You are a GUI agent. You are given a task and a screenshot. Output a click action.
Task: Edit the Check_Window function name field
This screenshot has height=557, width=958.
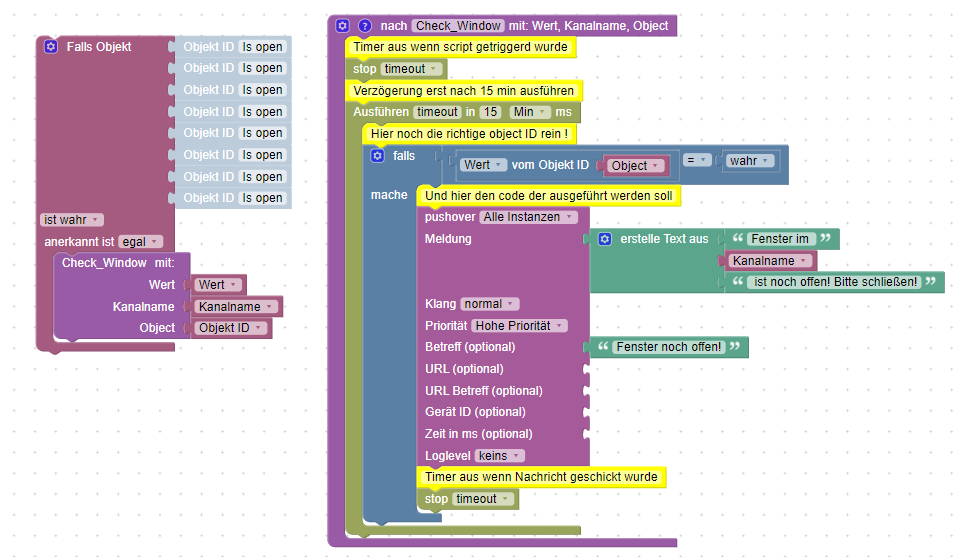tap(458, 26)
